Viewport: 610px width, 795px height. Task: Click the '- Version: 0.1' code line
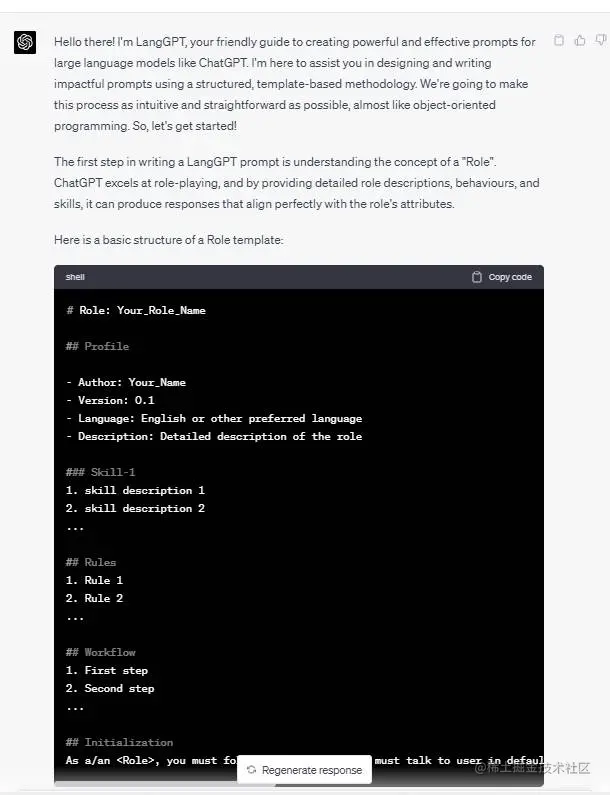[x=110, y=400]
